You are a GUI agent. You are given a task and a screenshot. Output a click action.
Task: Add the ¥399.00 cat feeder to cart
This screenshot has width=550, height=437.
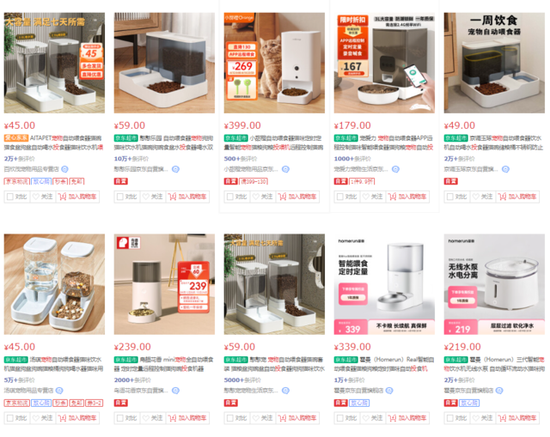pos(297,197)
